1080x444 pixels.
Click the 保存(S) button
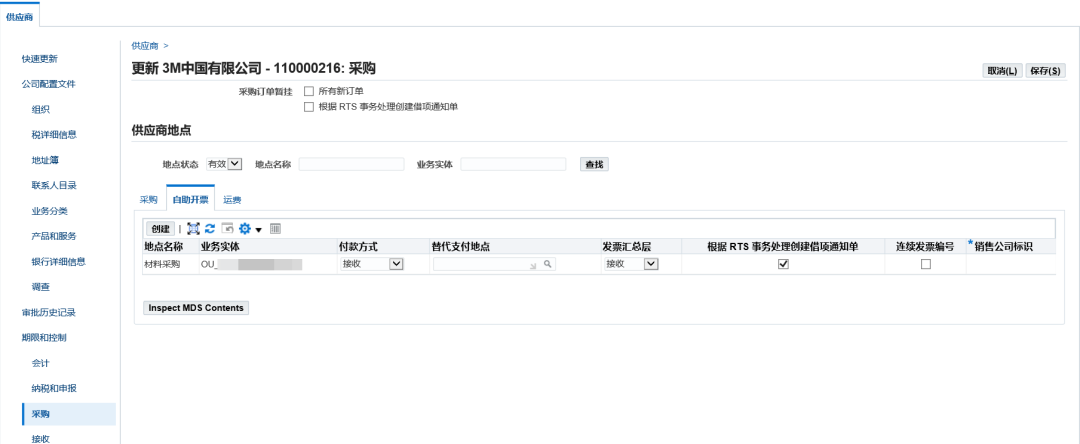[x=1046, y=71]
